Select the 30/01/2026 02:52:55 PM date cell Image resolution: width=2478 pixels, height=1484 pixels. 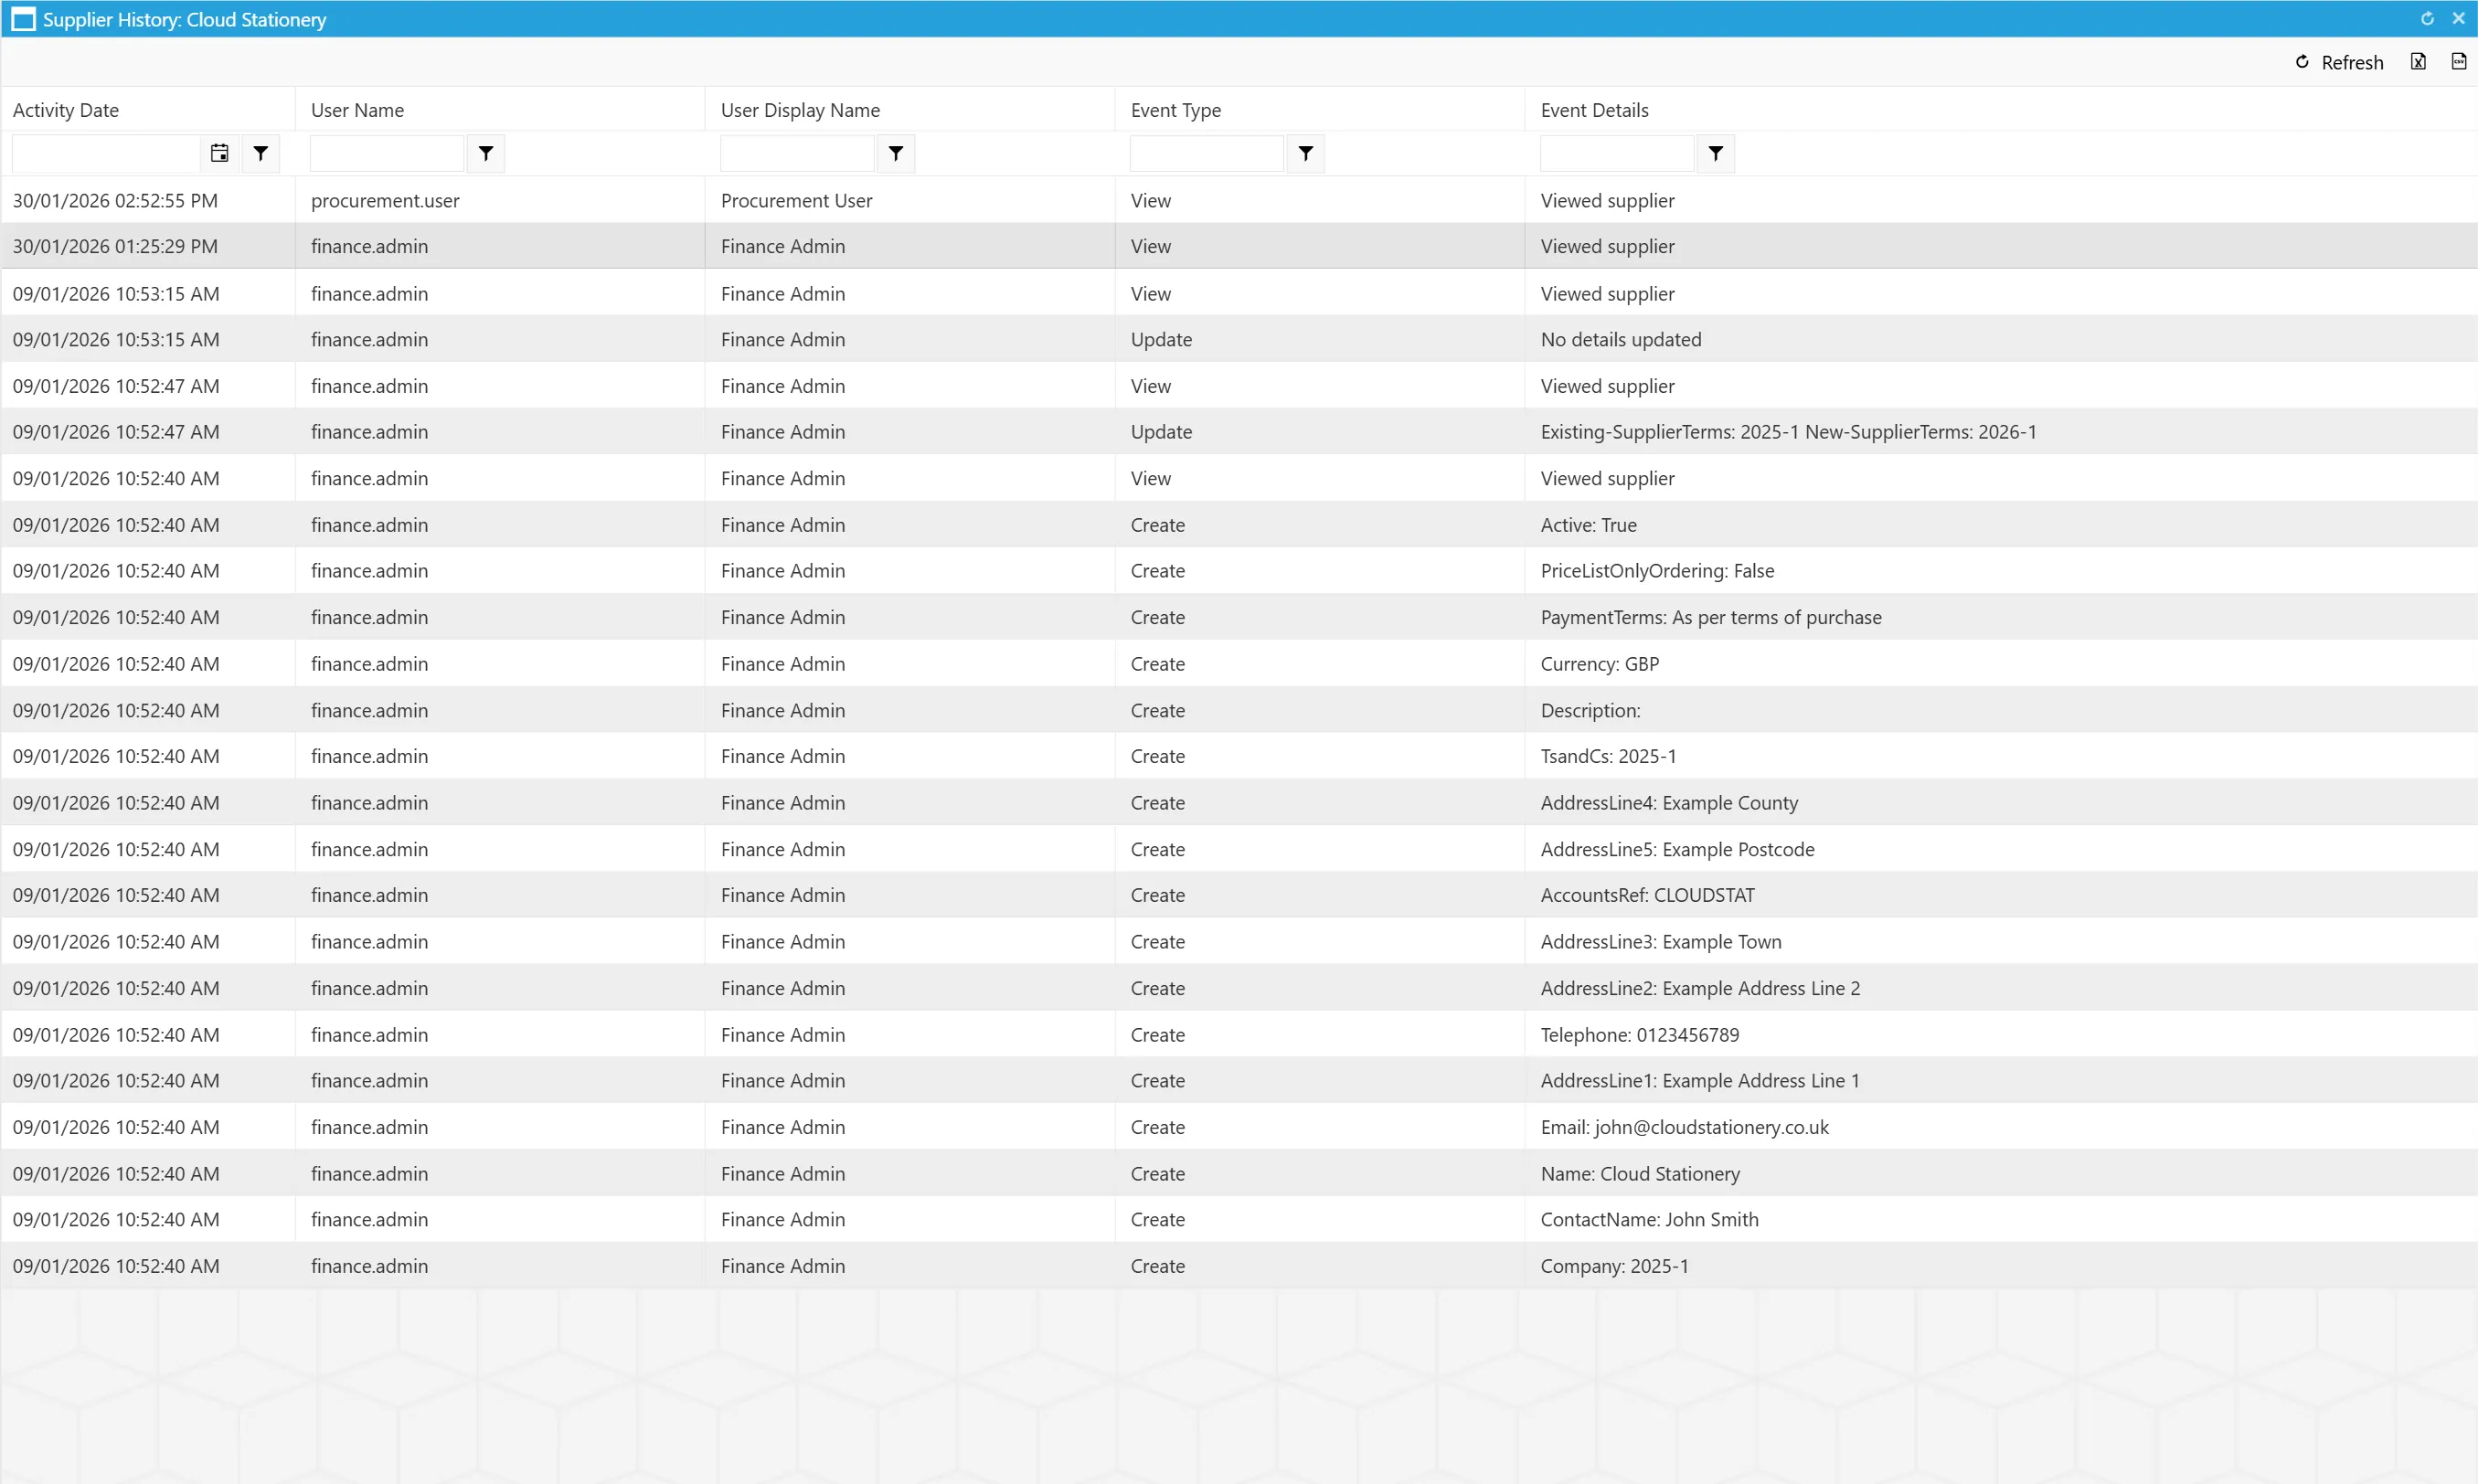coord(148,200)
